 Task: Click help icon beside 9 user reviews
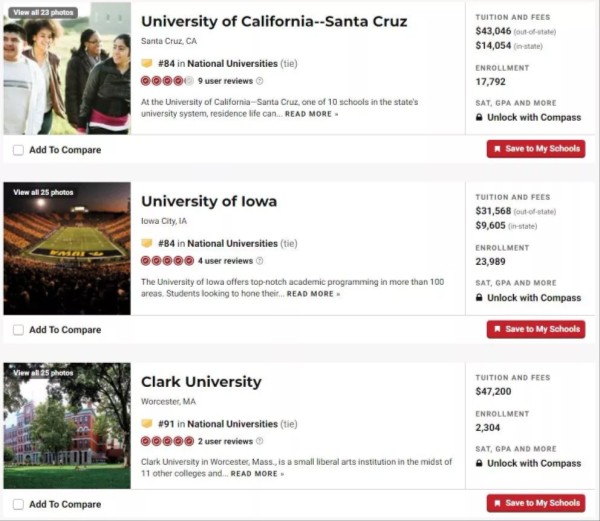(x=259, y=81)
